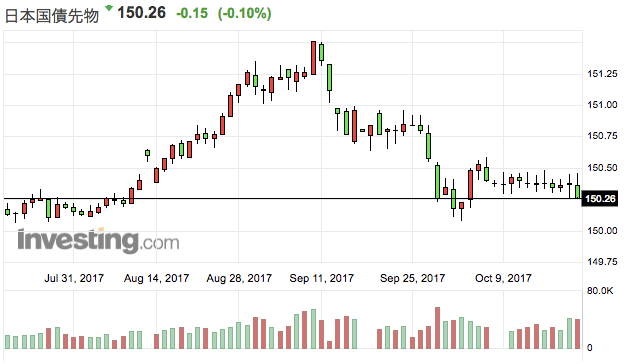The width and height of the screenshot is (628, 364).
Task: Select the Sep 25, 2017 date label
Action: pyautogui.click(x=413, y=278)
